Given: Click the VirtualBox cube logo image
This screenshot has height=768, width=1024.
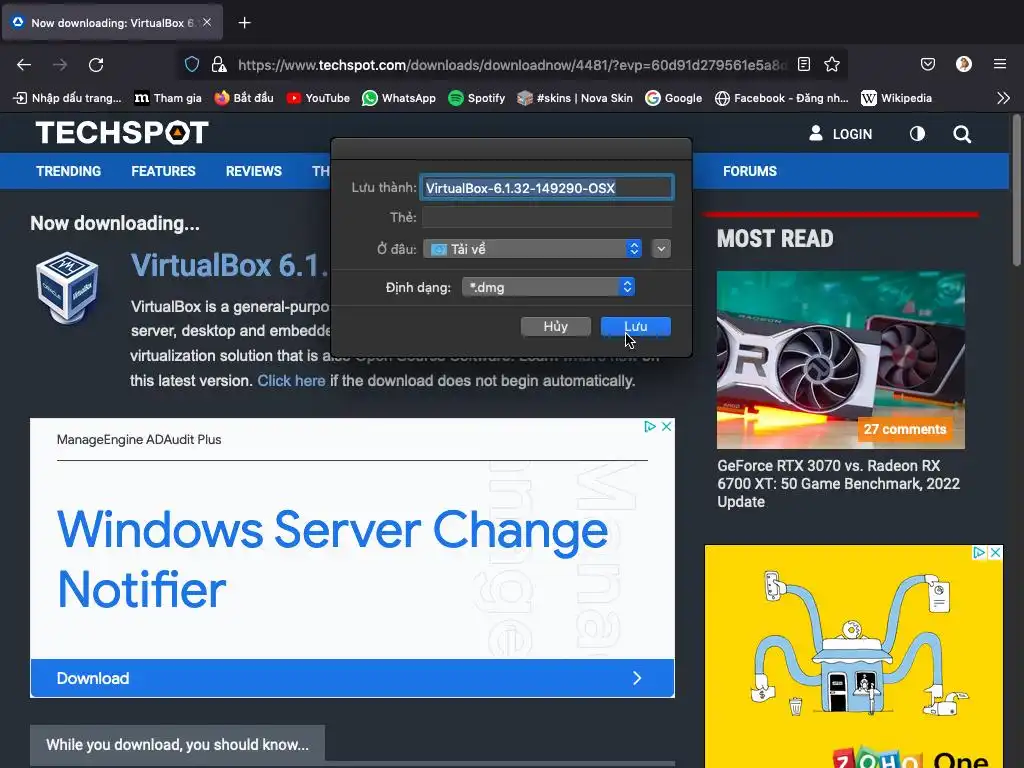Looking at the screenshot, I should tap(67, 287).
